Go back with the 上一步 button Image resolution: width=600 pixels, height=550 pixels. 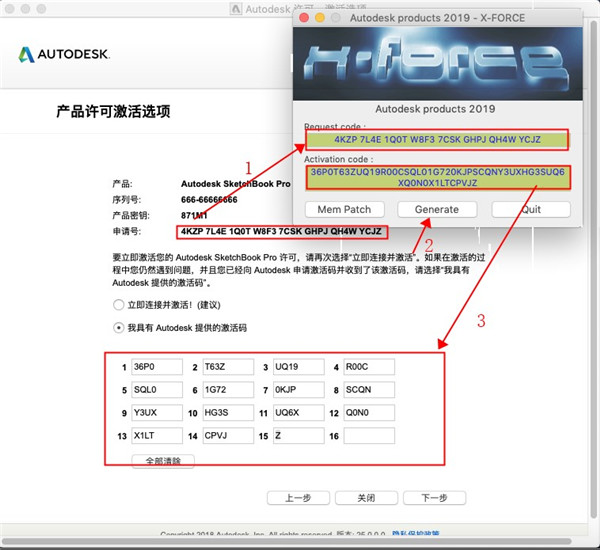pos(298,498)
